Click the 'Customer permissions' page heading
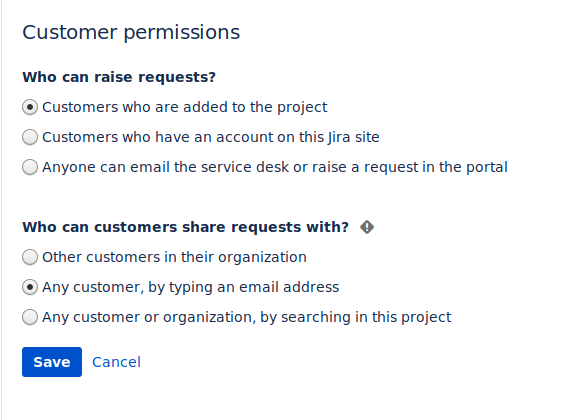 131,32
